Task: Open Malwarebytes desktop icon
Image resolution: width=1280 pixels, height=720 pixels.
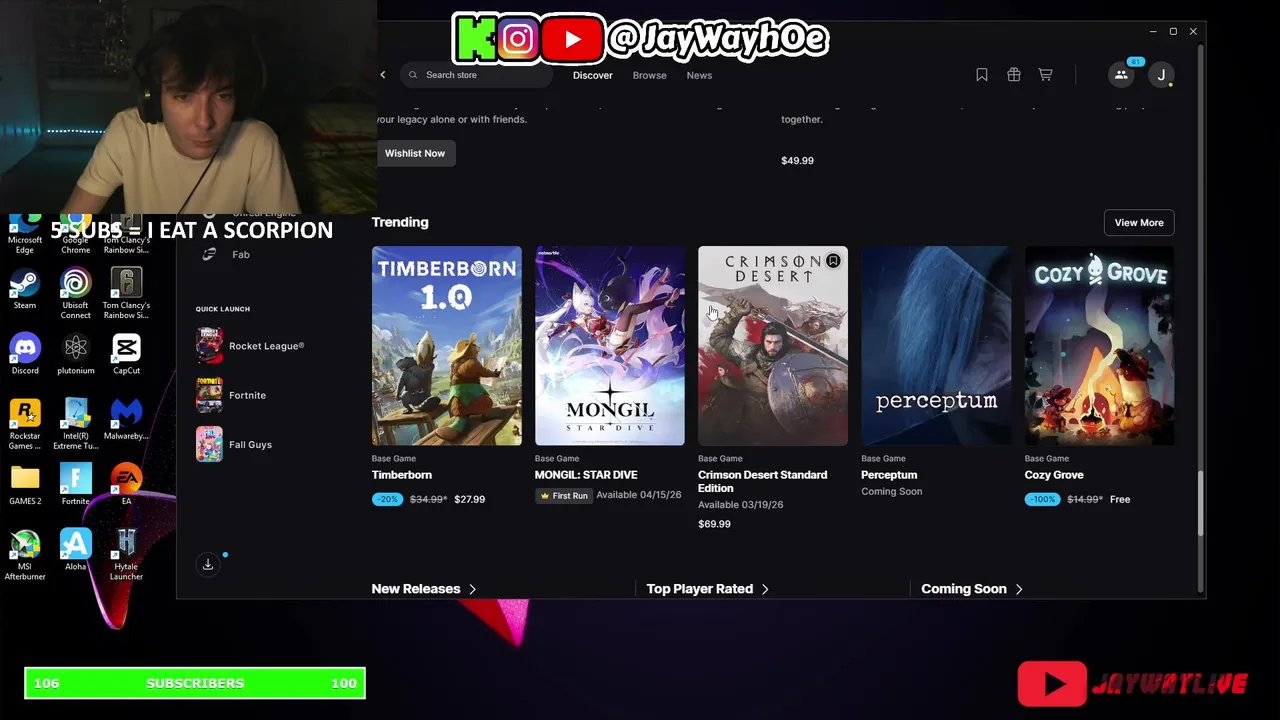Action: 126,419
